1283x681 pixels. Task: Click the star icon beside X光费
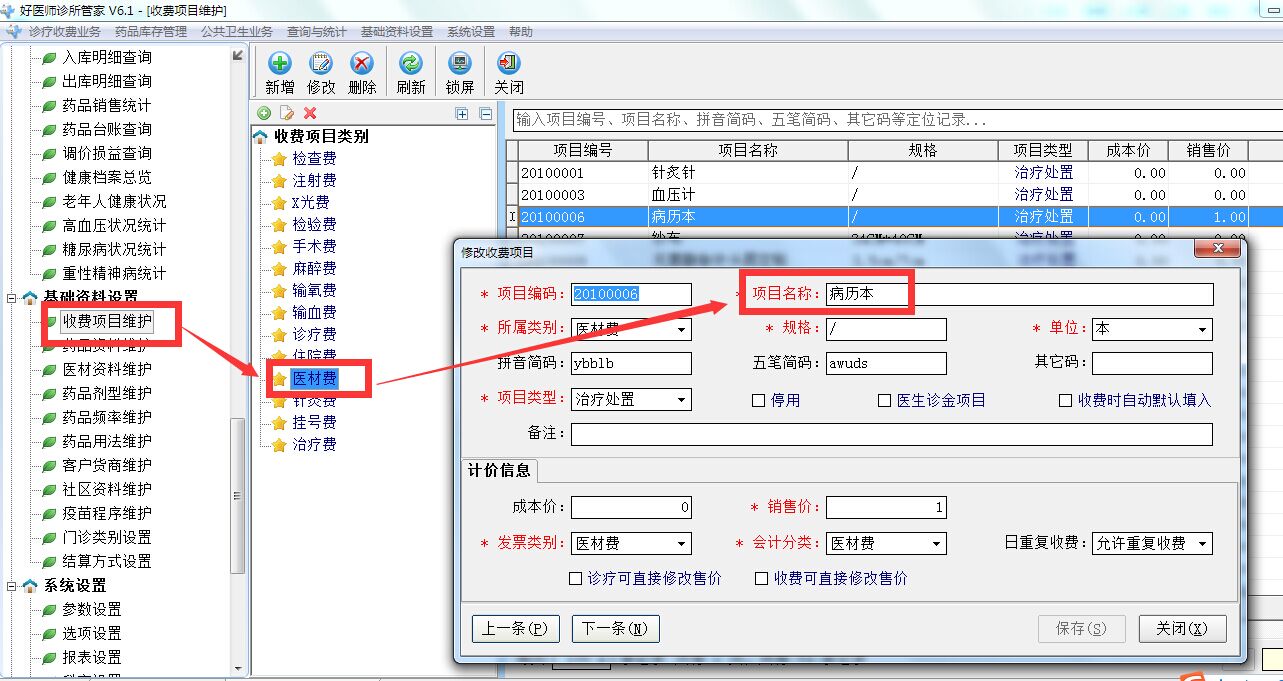279,203
